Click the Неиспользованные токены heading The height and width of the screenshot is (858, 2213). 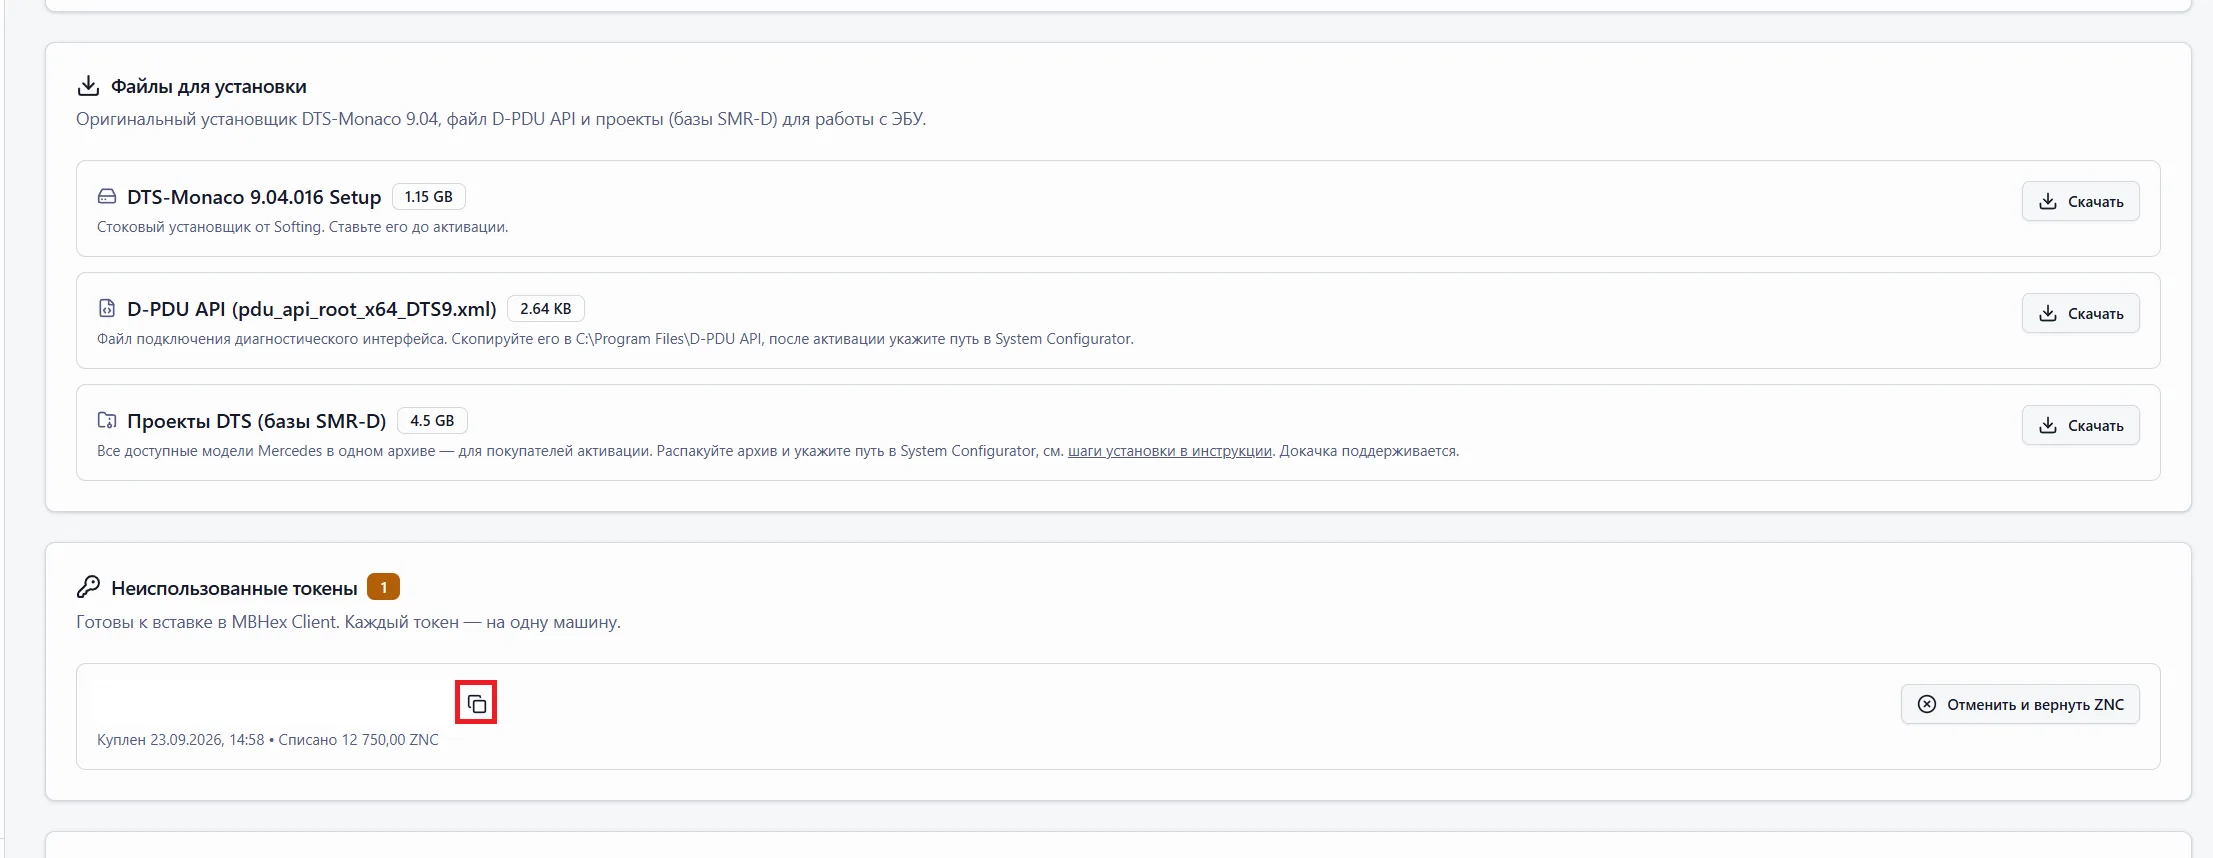coord(234,588)
